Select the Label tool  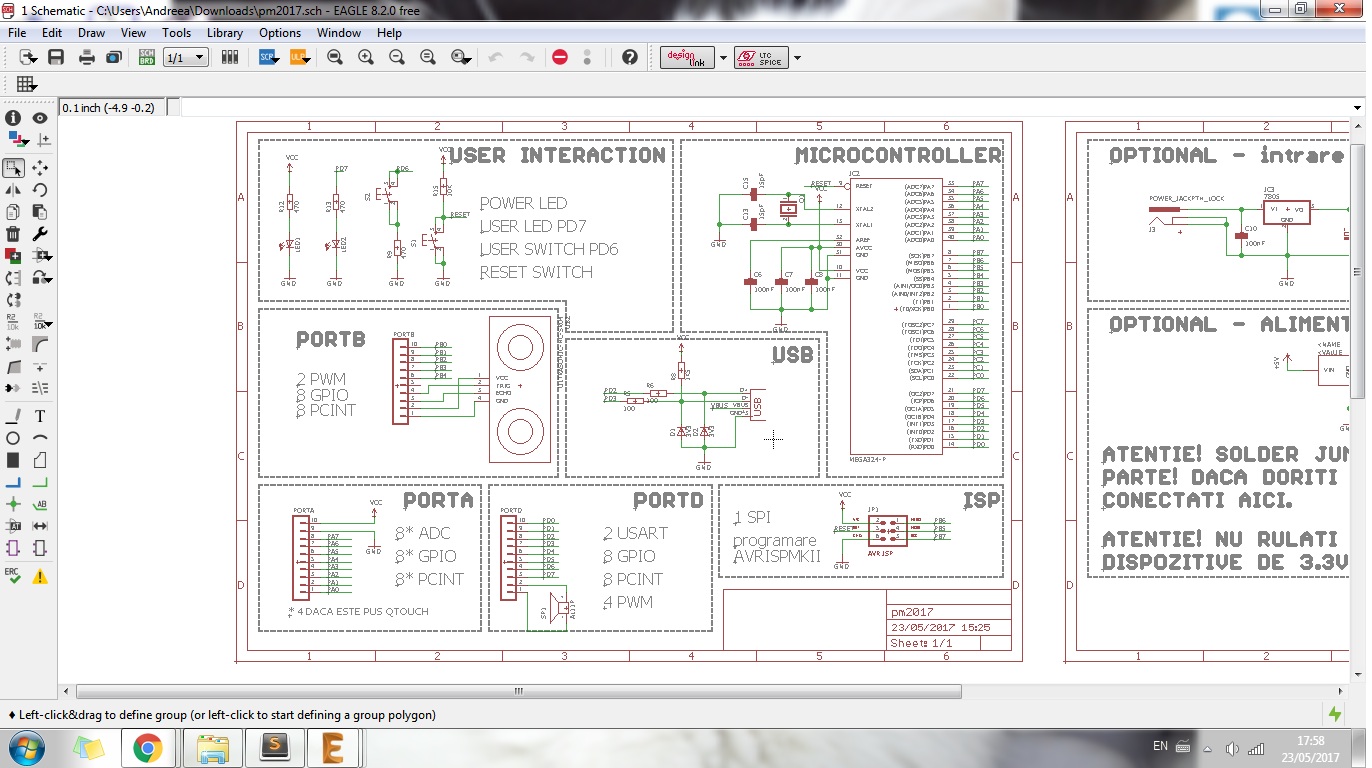click(40, 504)
